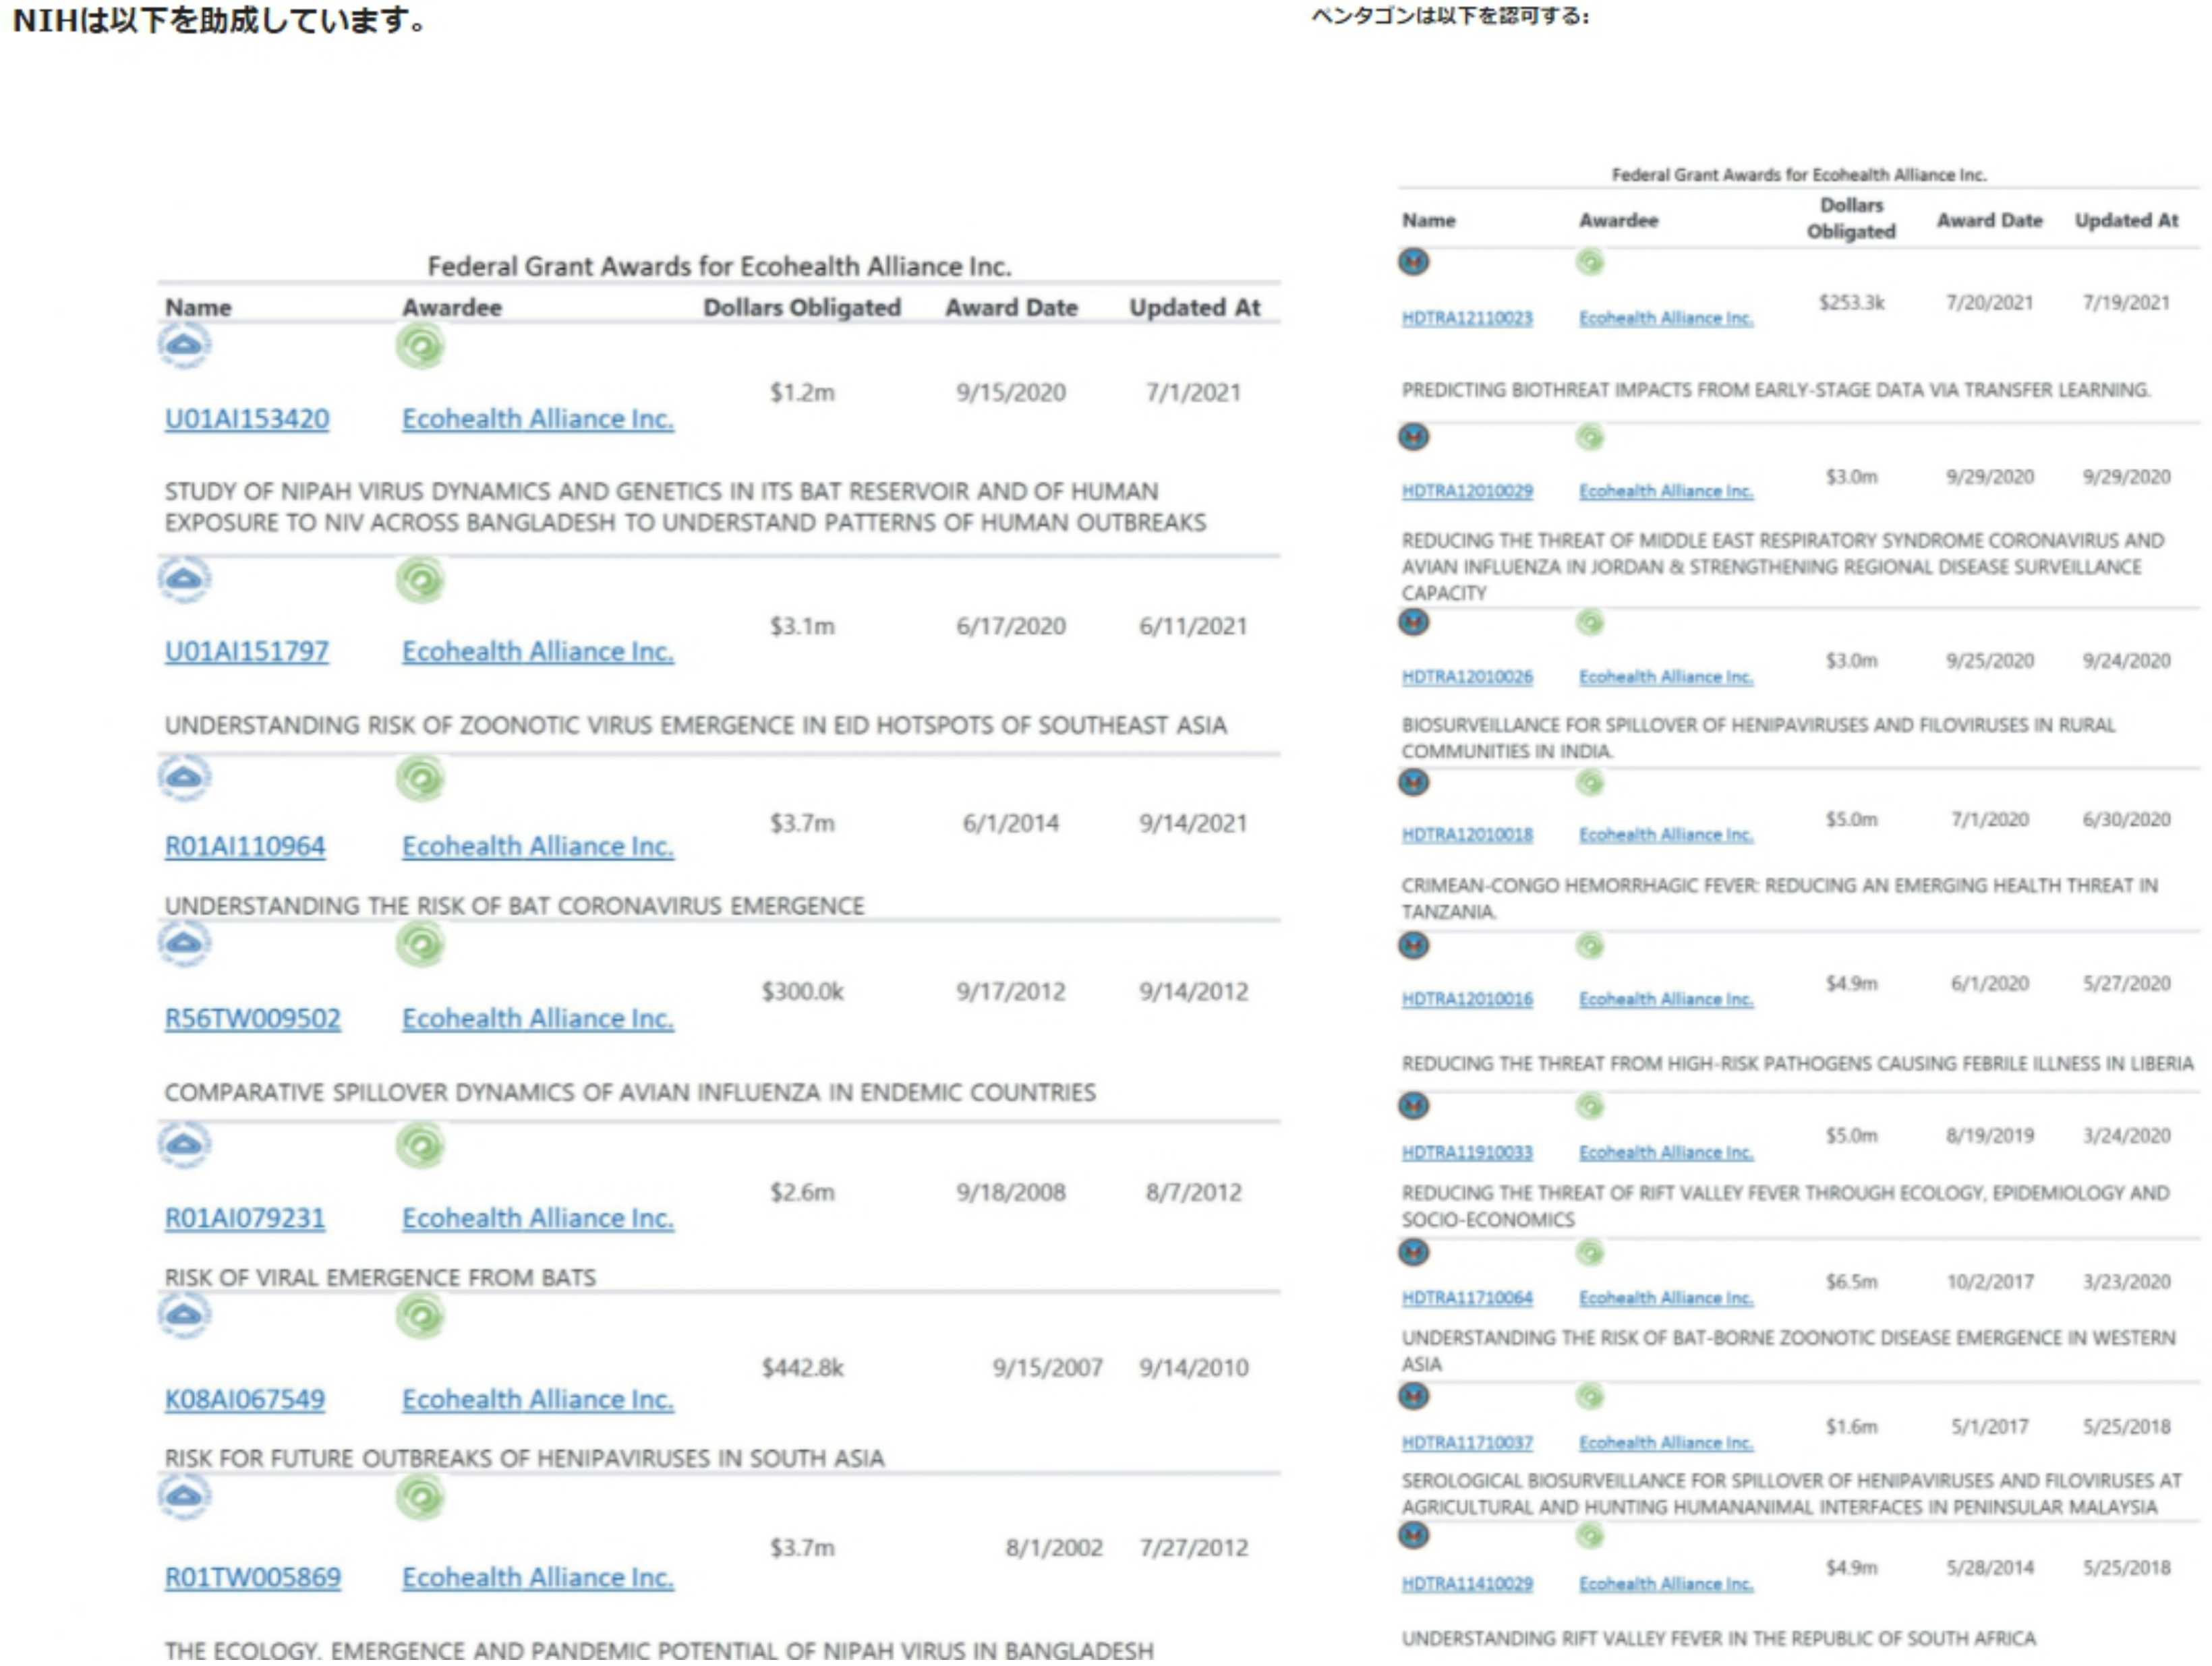Click updated date 7/19/2021 in HDTRA12110023 row
This screenshot has width=2212, height=1666.
pyautogui.click(x=2127, y=303)
